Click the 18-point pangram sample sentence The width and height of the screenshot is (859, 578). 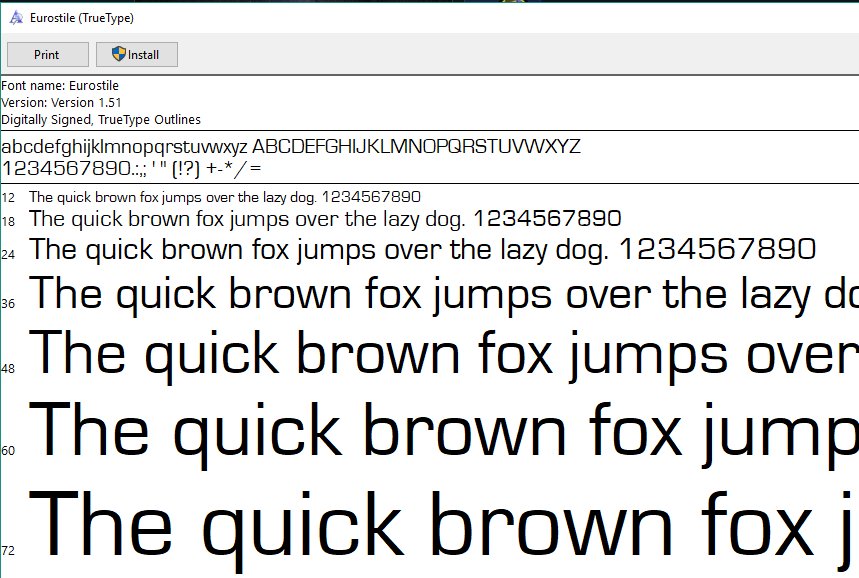coord(325,219)
